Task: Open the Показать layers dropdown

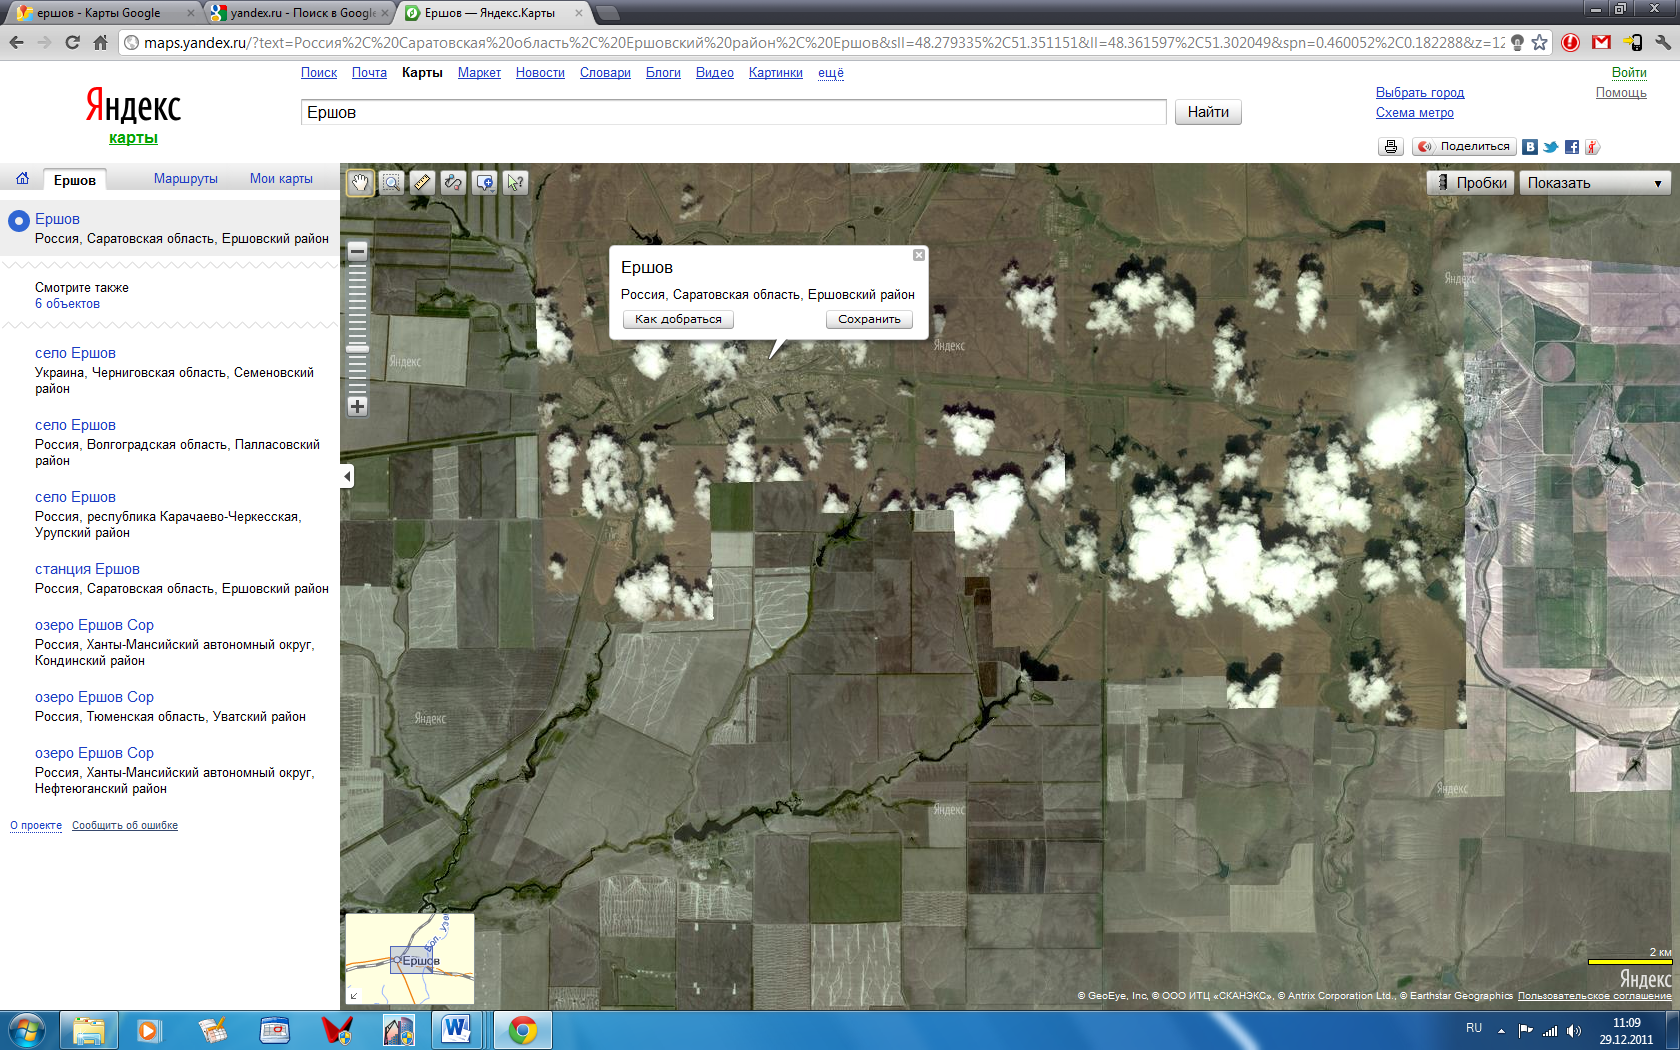Action: tap(1595, 183)
